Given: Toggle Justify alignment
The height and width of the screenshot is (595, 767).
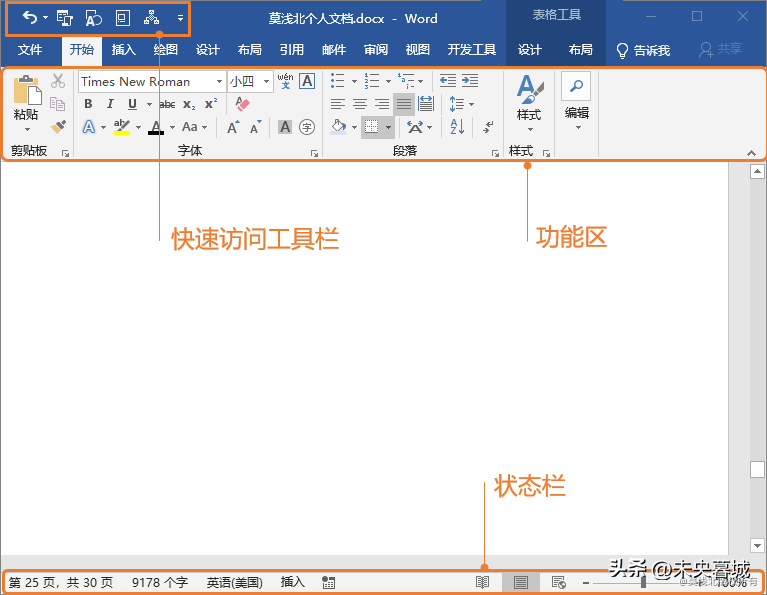Looking at the screenshot, I should [x=404, y=104].
